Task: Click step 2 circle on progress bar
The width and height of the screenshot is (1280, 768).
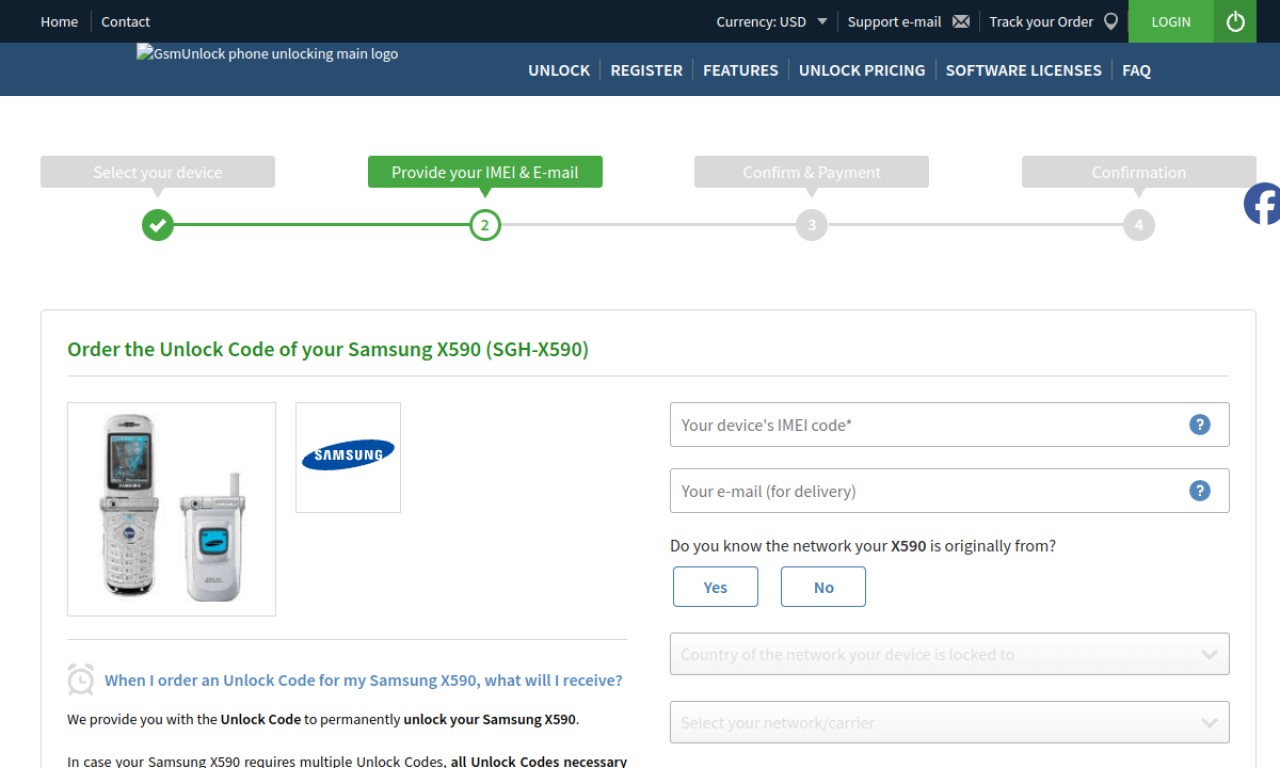Action: (x=485, y=225)
